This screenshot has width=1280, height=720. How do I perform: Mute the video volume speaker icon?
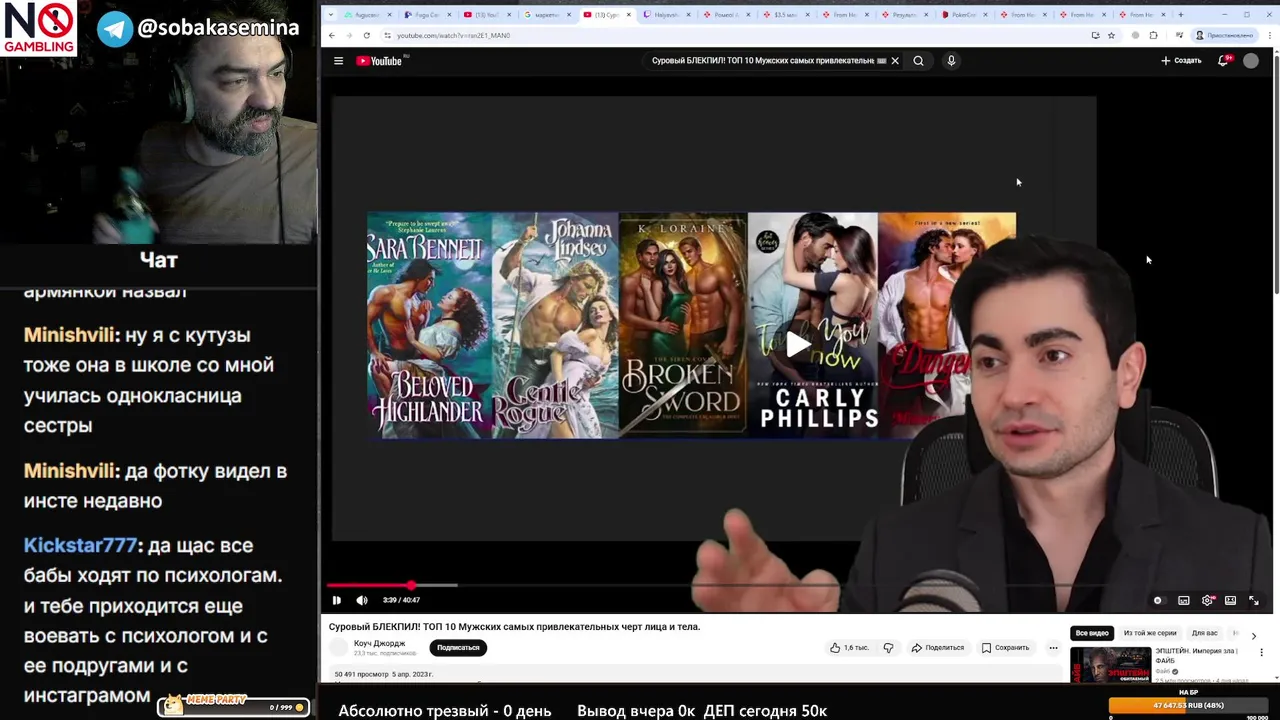coord(361,600)
